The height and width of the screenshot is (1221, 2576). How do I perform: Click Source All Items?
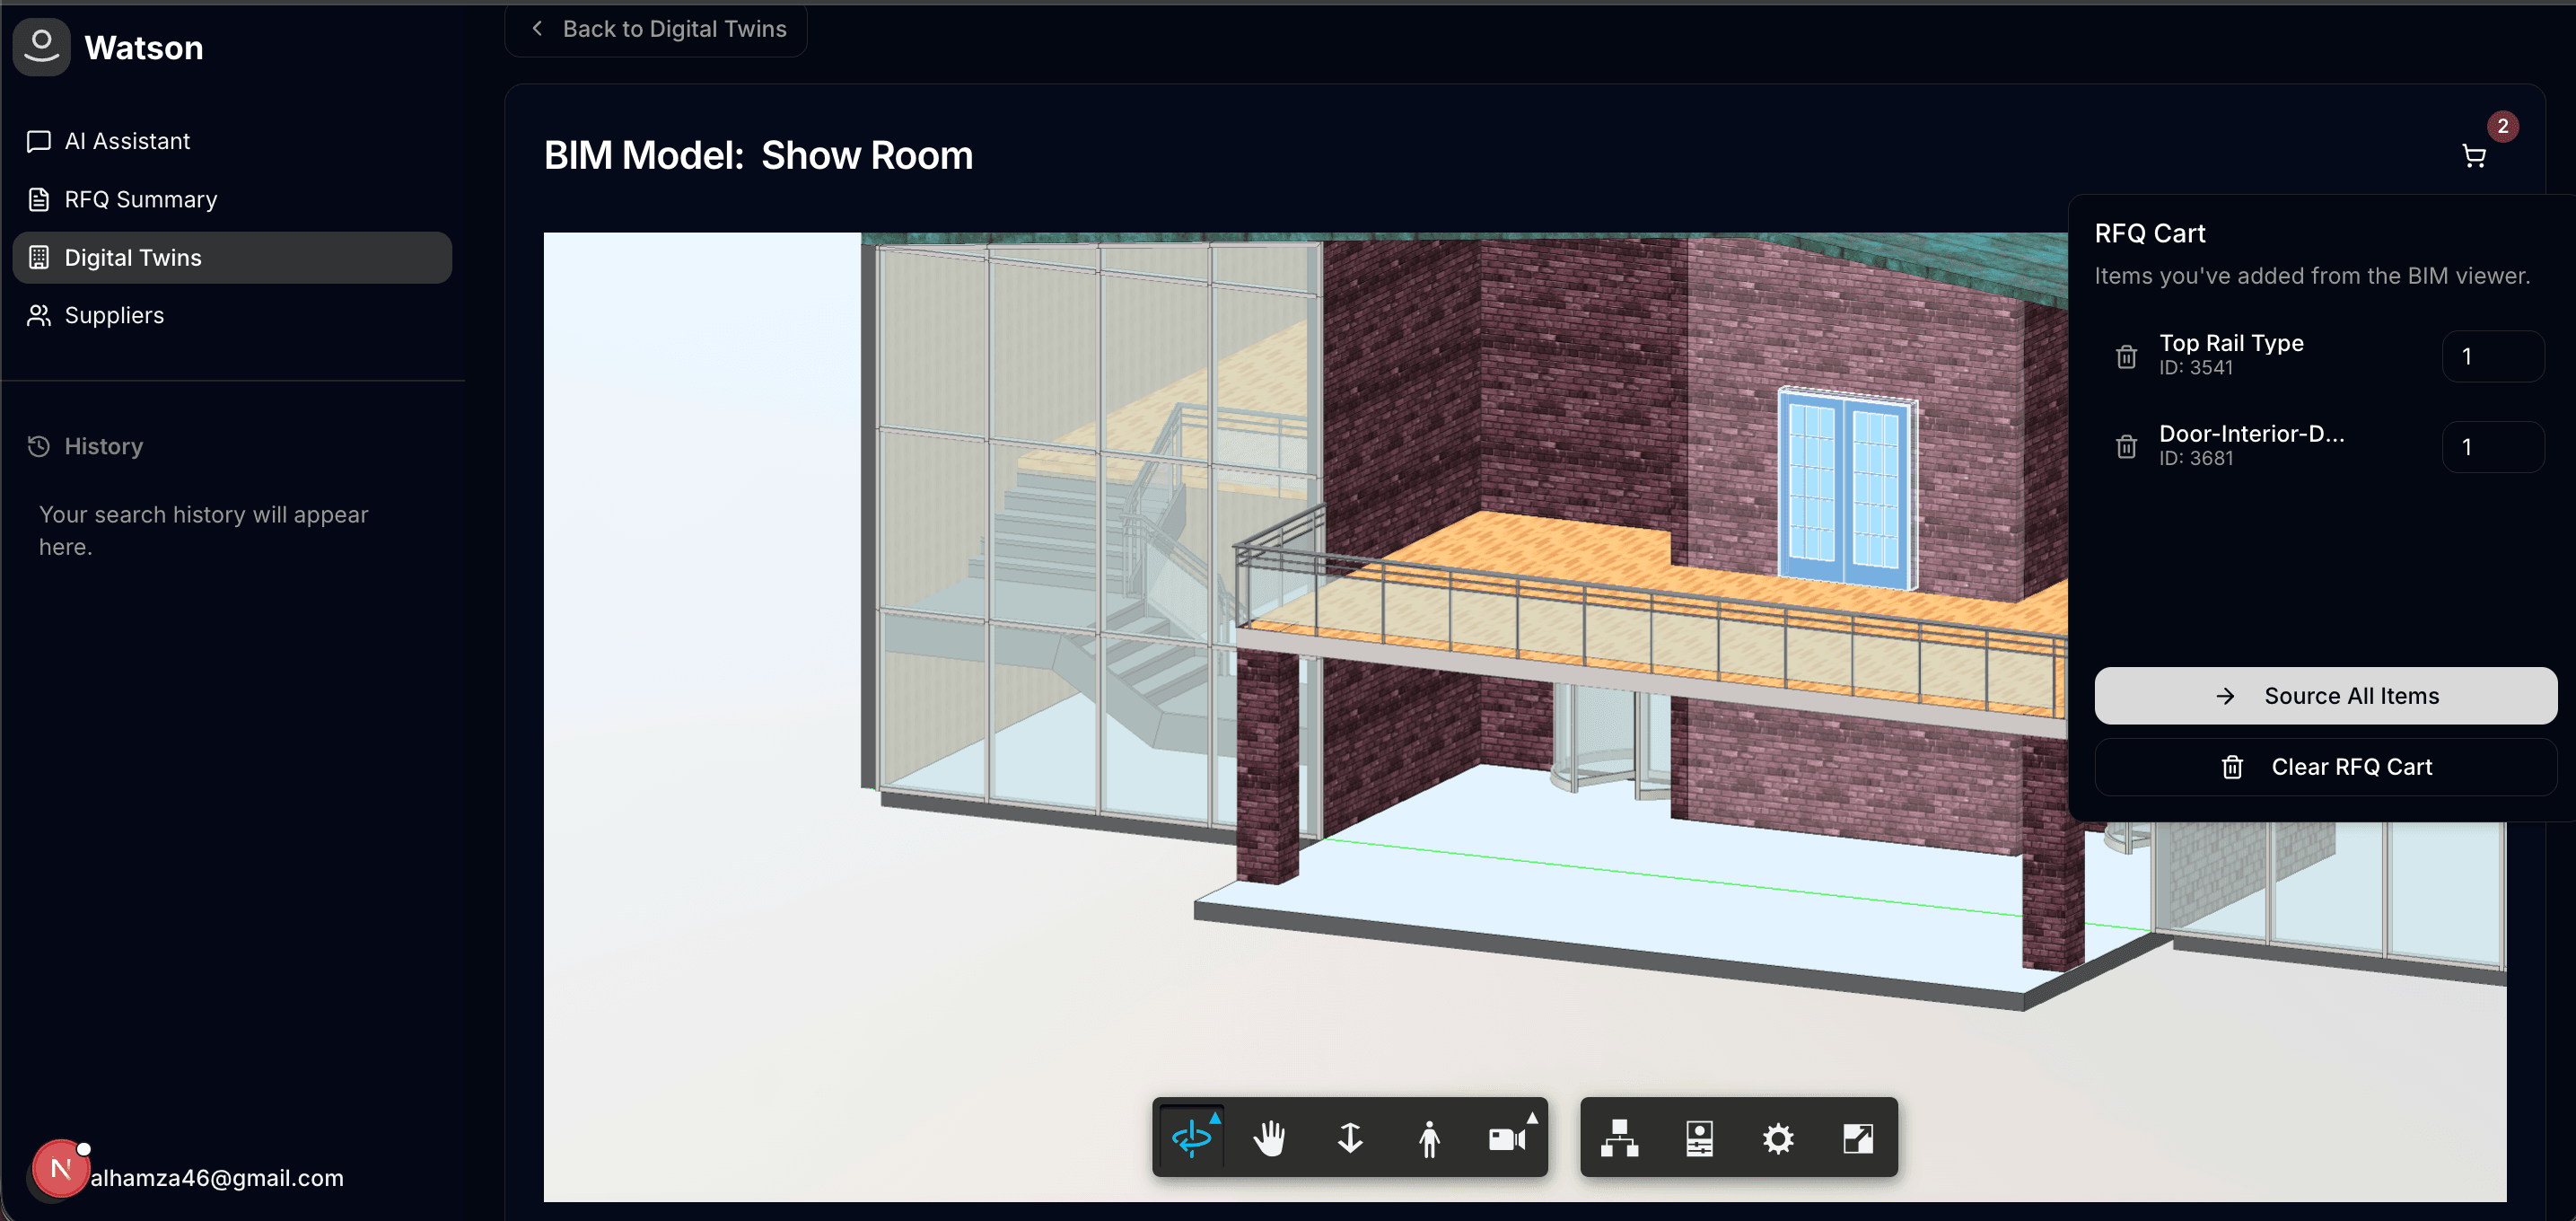click(2325, 695)
